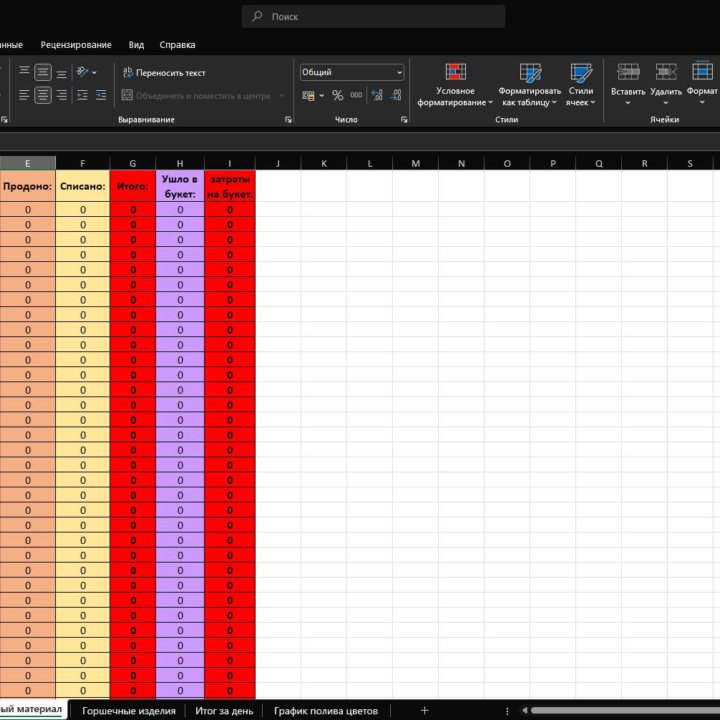Add a new sheet with the plus button
The width and height of the screenshot is (720, 720).
point(424,710)
